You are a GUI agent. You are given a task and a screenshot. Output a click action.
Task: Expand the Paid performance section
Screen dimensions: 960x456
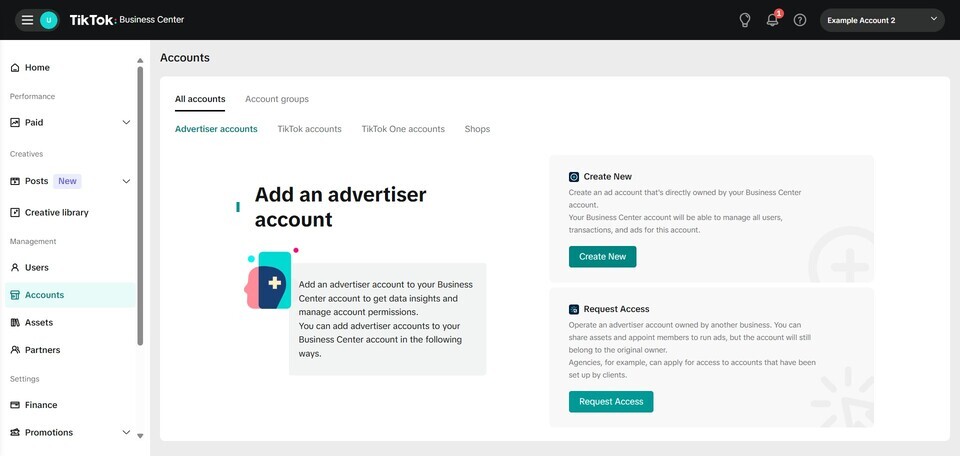pos(126,123)
